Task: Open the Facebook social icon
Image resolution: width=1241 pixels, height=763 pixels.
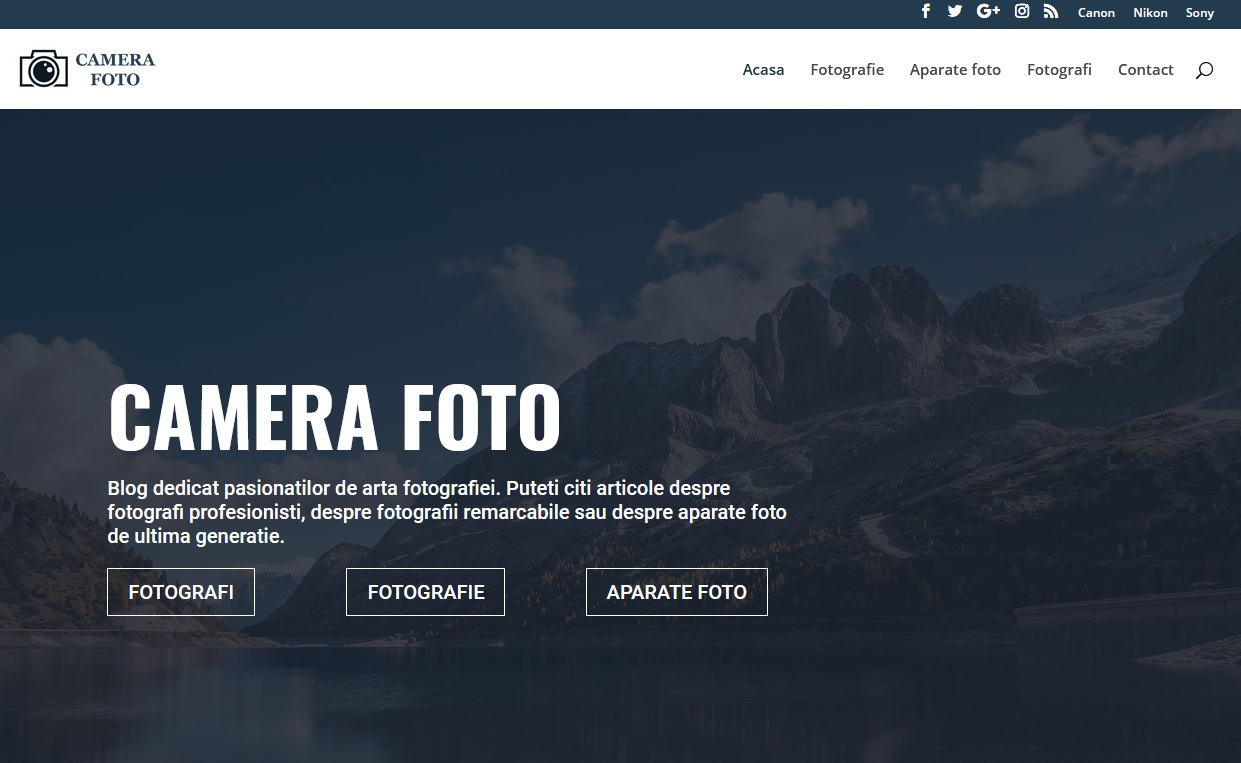Action: [926, 12]
